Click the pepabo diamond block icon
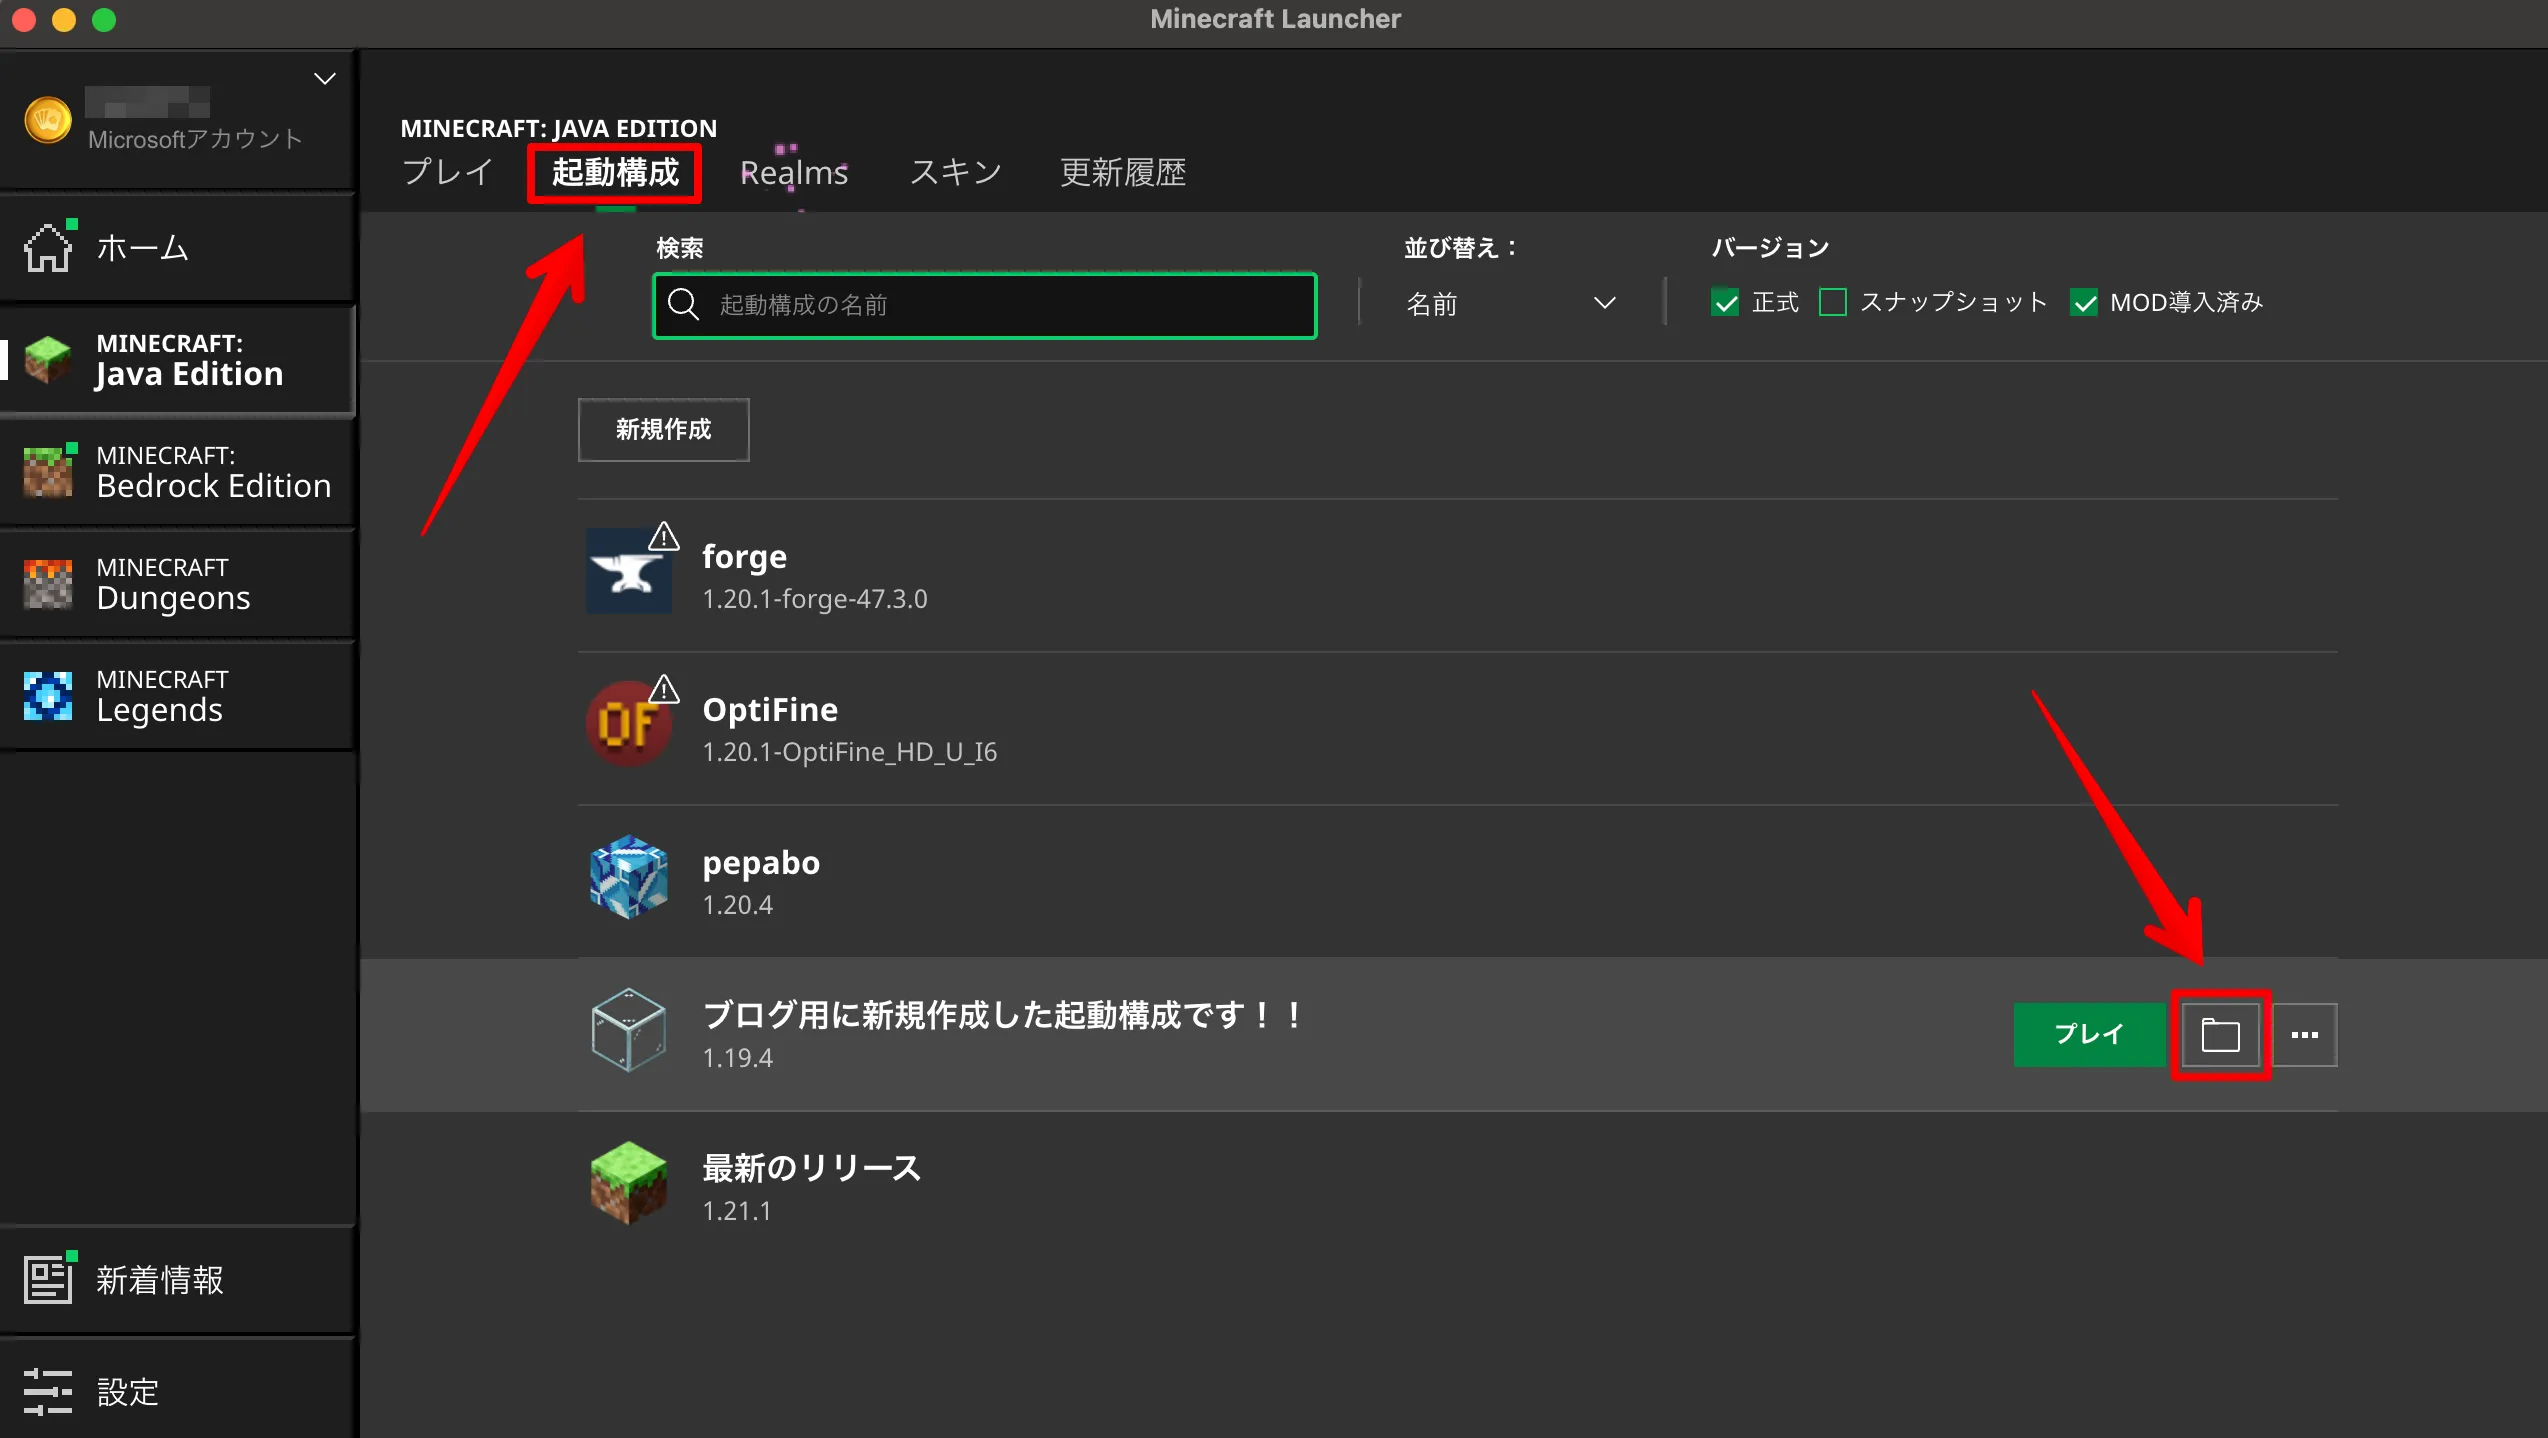This screenshot has width=2548, height=1438. (x=628, y=877)
